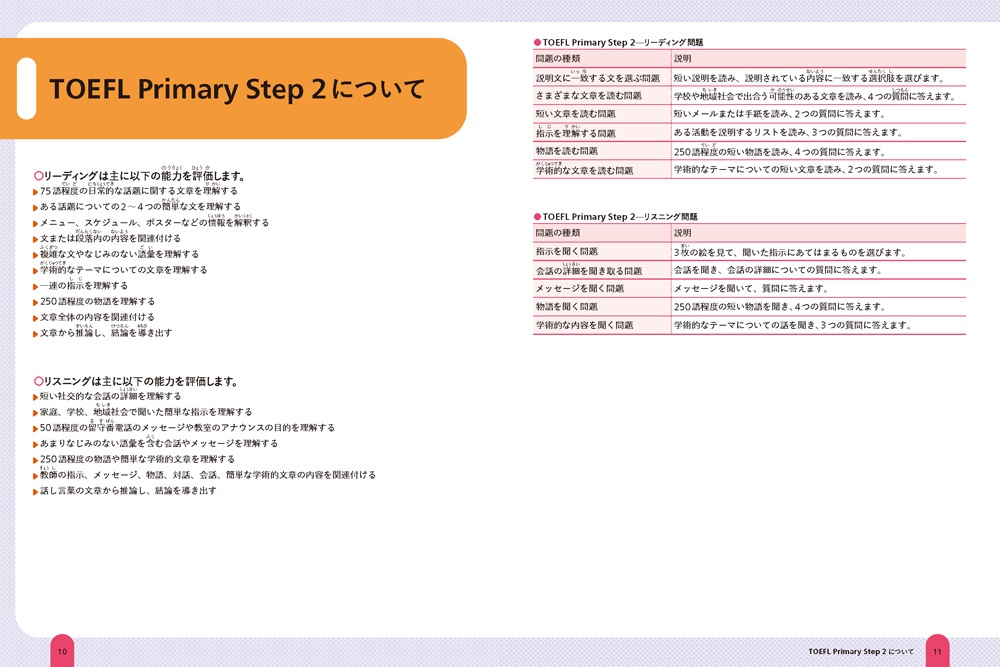Screen dimensions: 1000x667
Task: Click the red circle before リスニングは主に heading
Action: tap(38, 381)
